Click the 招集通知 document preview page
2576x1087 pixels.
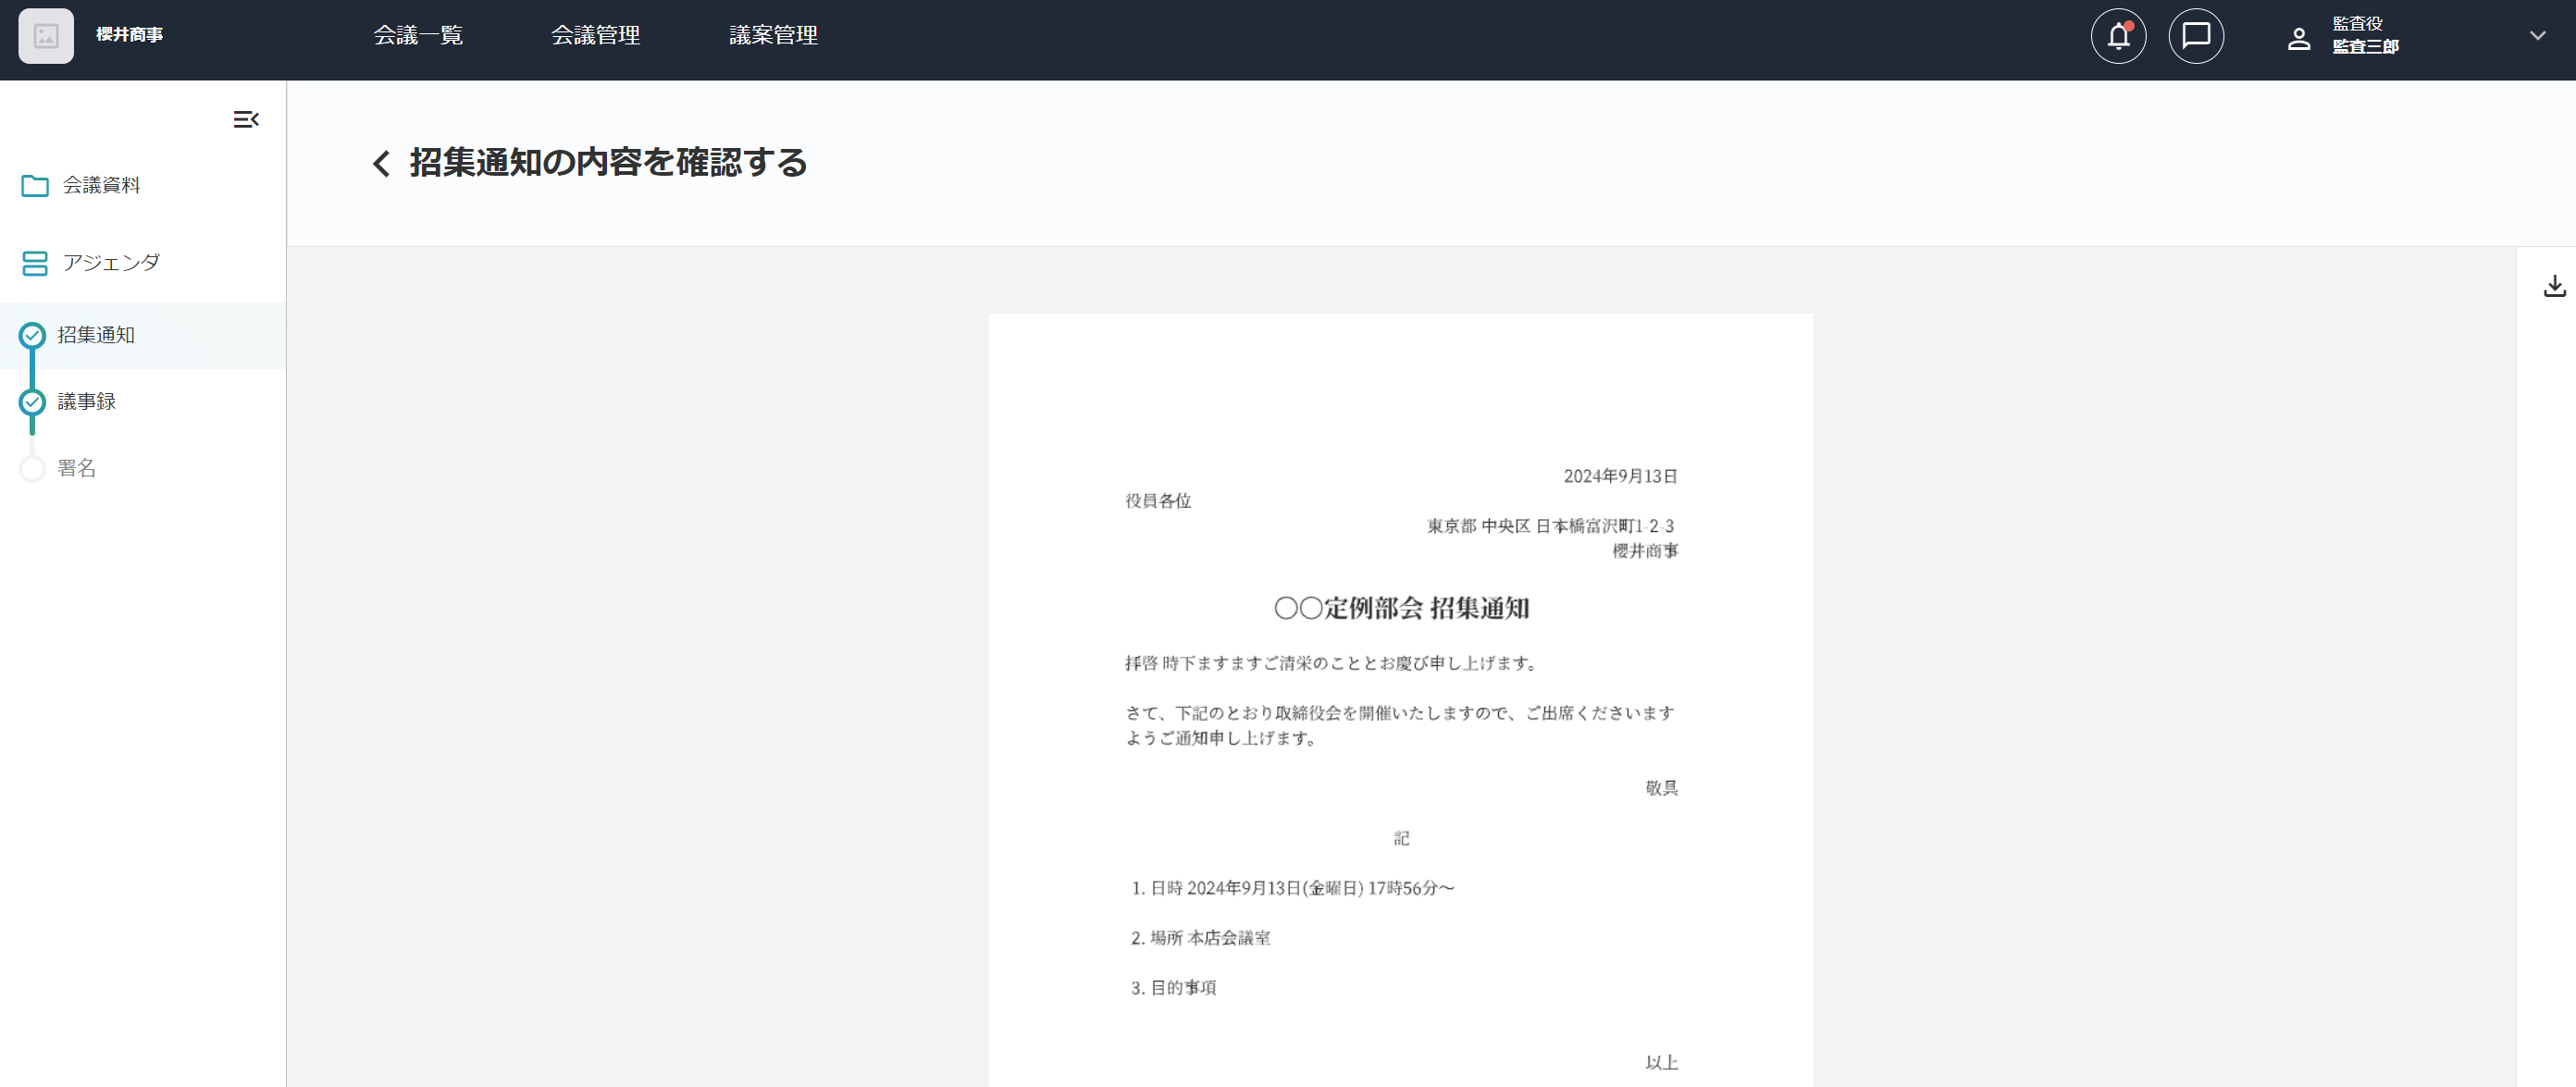(x=1400, y=700)
